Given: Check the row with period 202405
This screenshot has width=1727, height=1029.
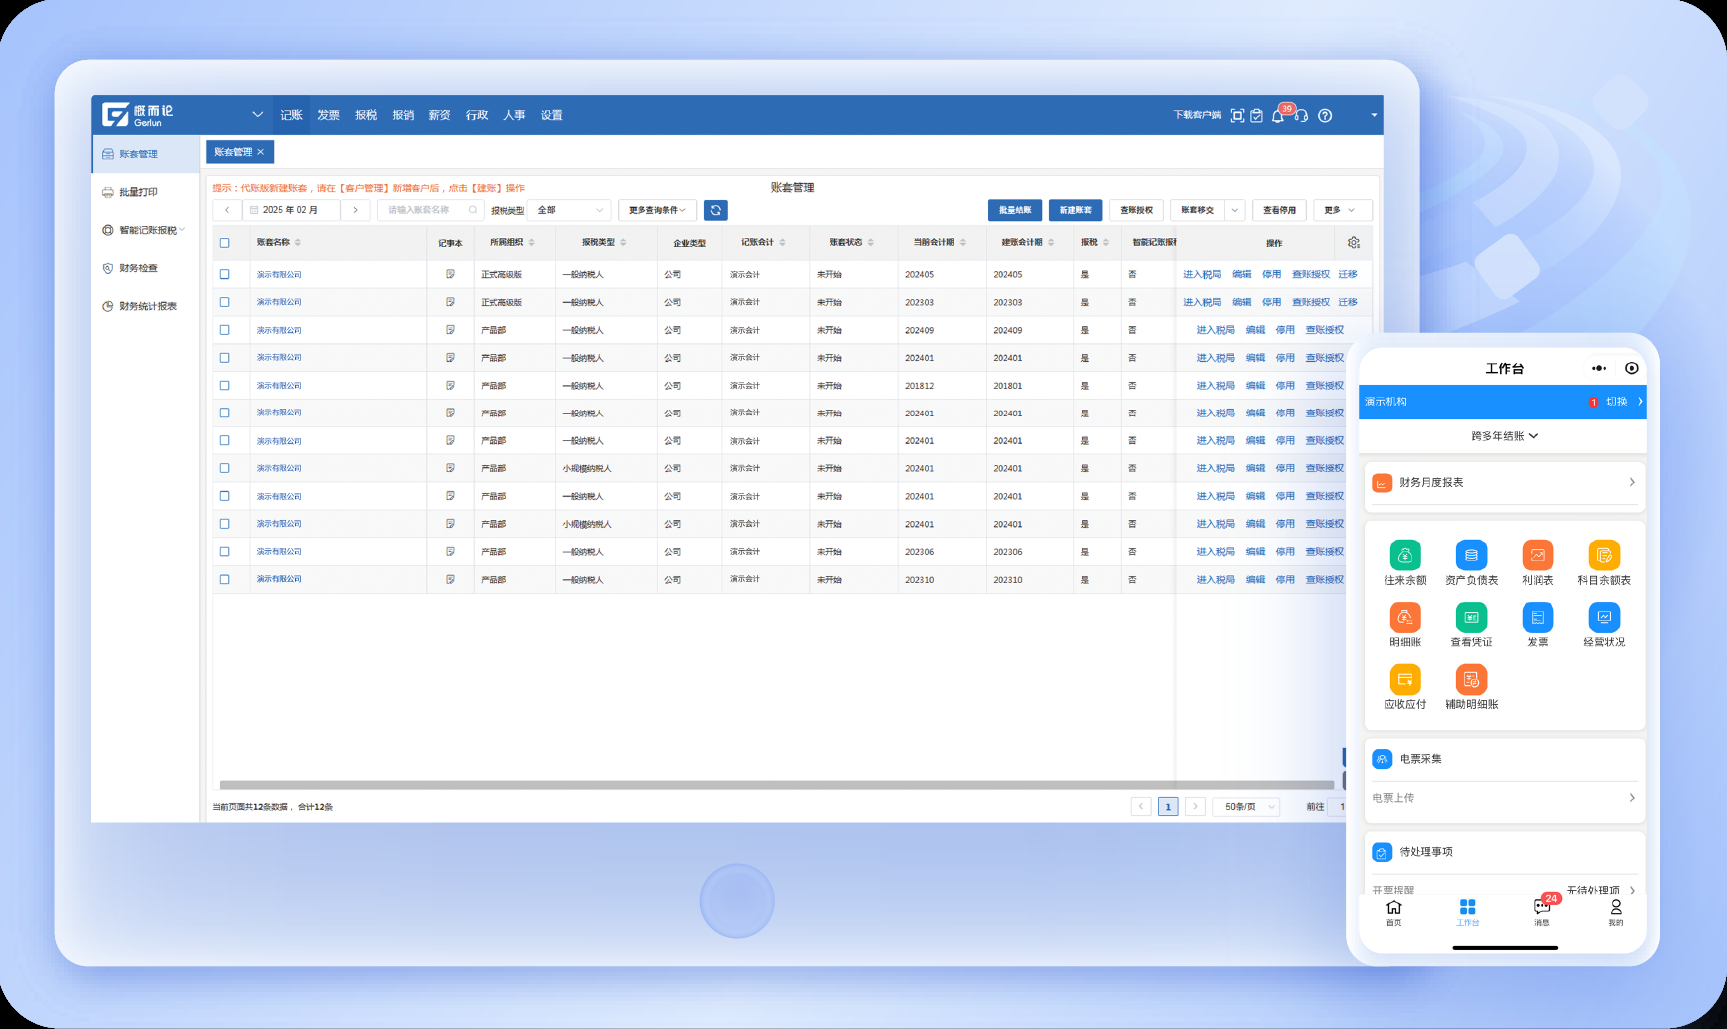Looking at the screenshot, I should click(x=225, y=274).
